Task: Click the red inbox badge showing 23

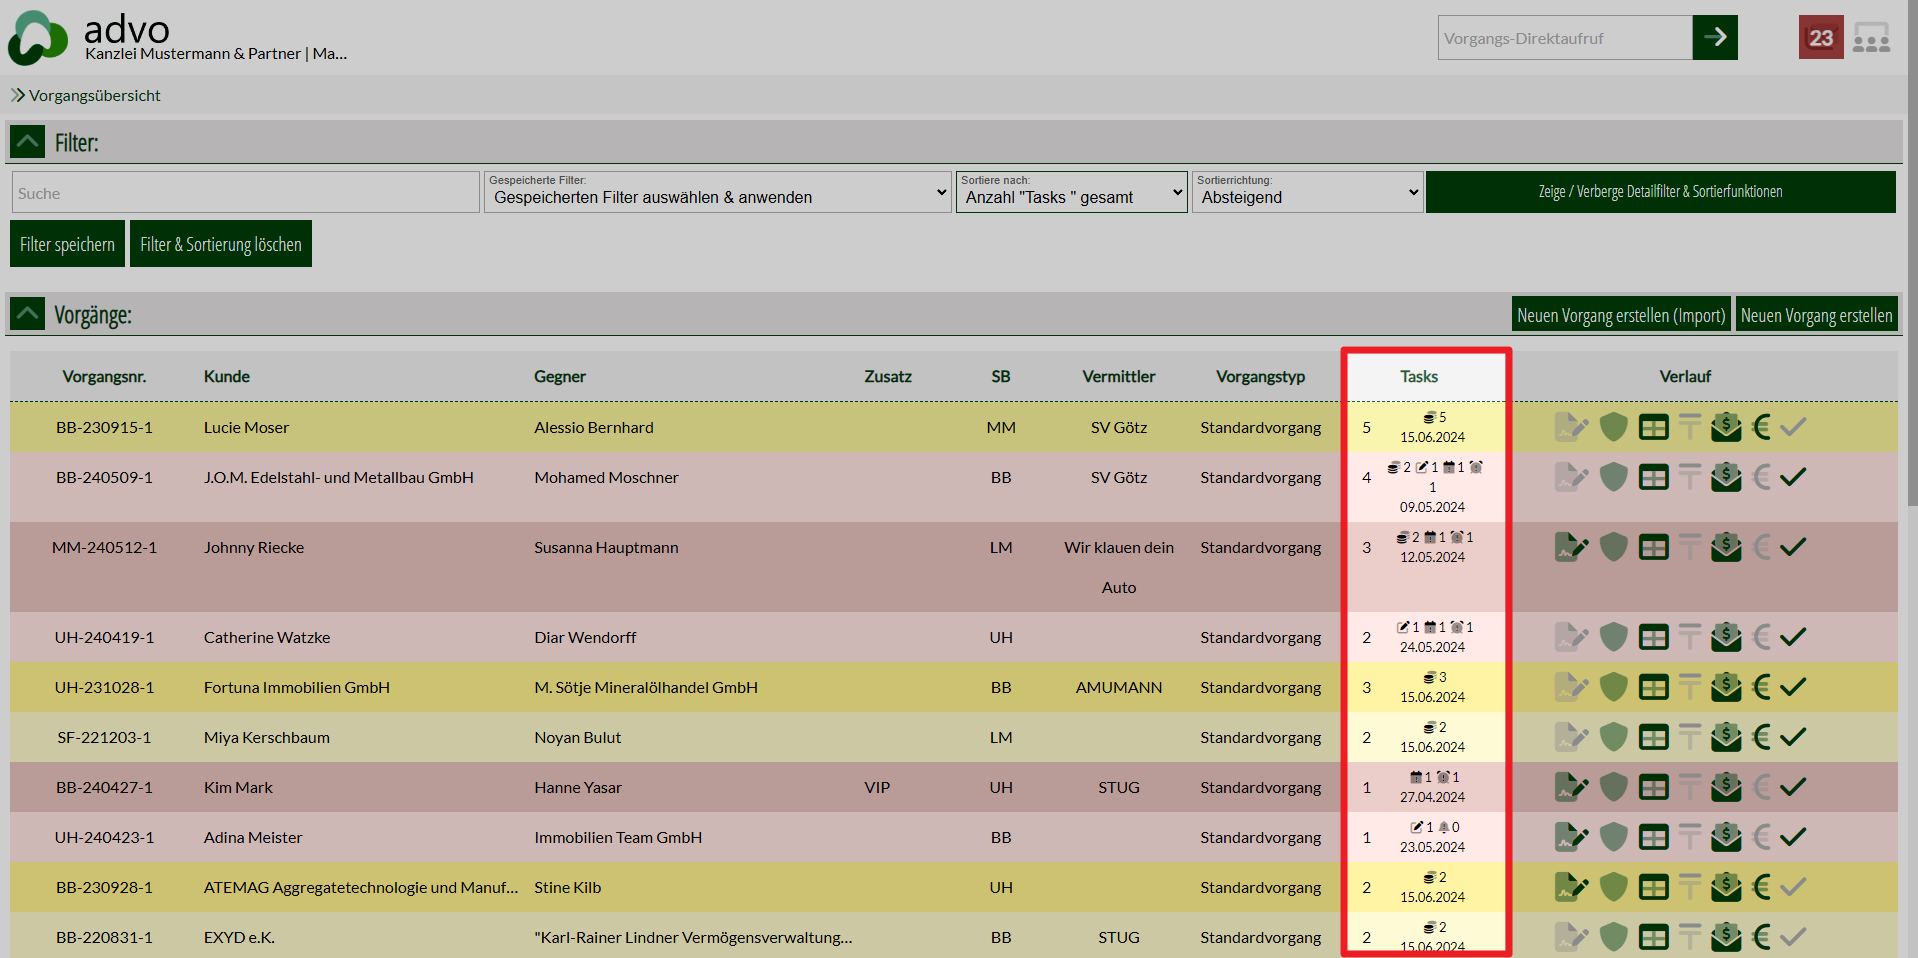Action: point(1820,38)
